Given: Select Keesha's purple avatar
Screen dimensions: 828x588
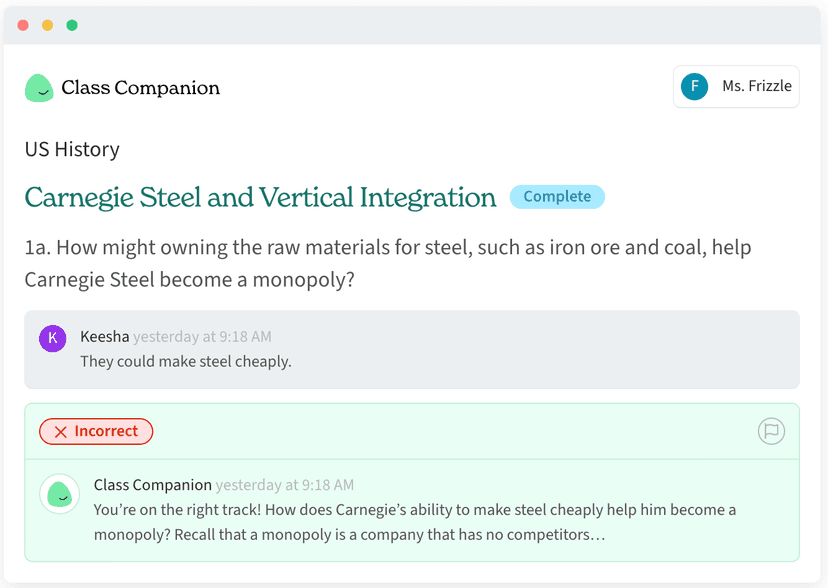Looking at the screenshot, I should [x=52, y=338].
